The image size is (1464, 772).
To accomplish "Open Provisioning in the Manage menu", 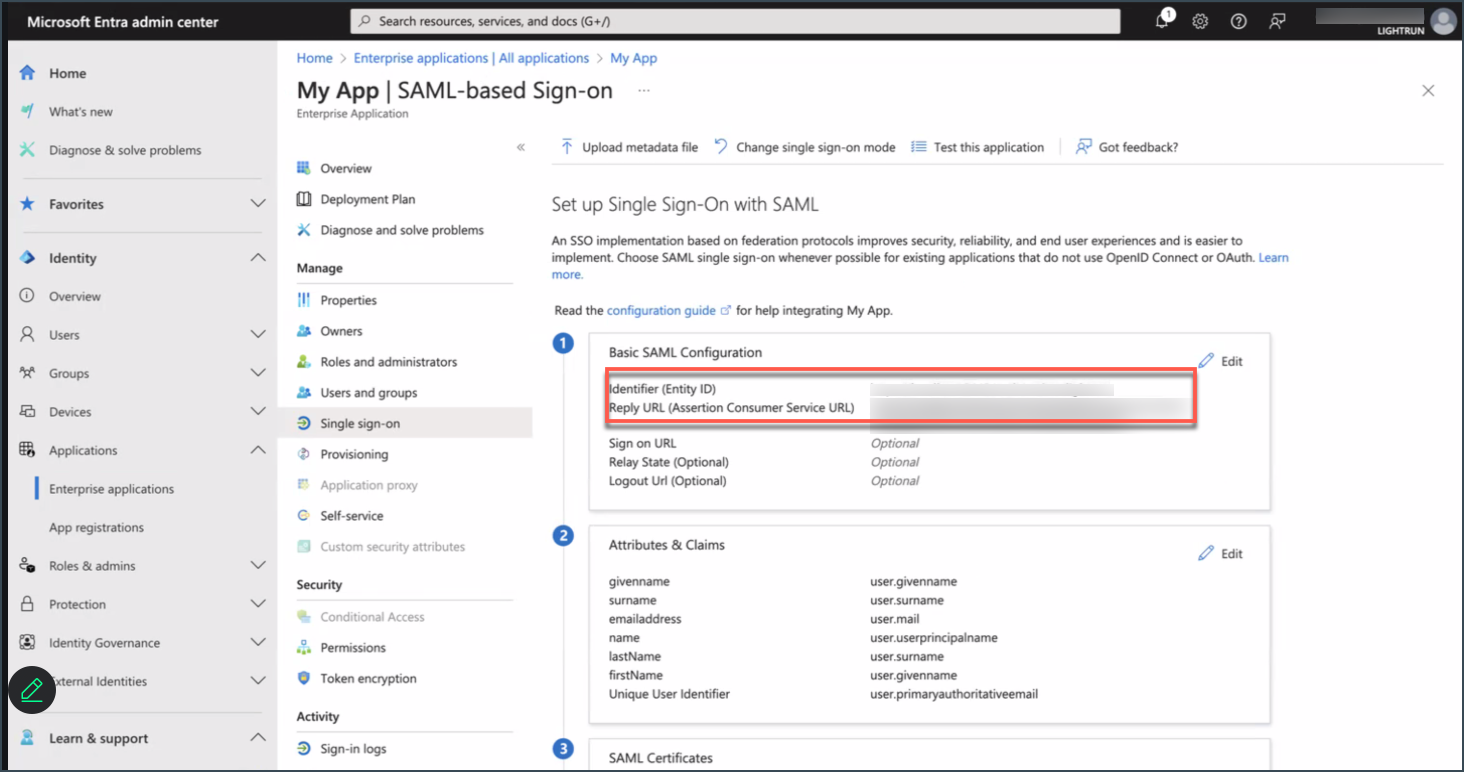I will click(x=354, y=454).
